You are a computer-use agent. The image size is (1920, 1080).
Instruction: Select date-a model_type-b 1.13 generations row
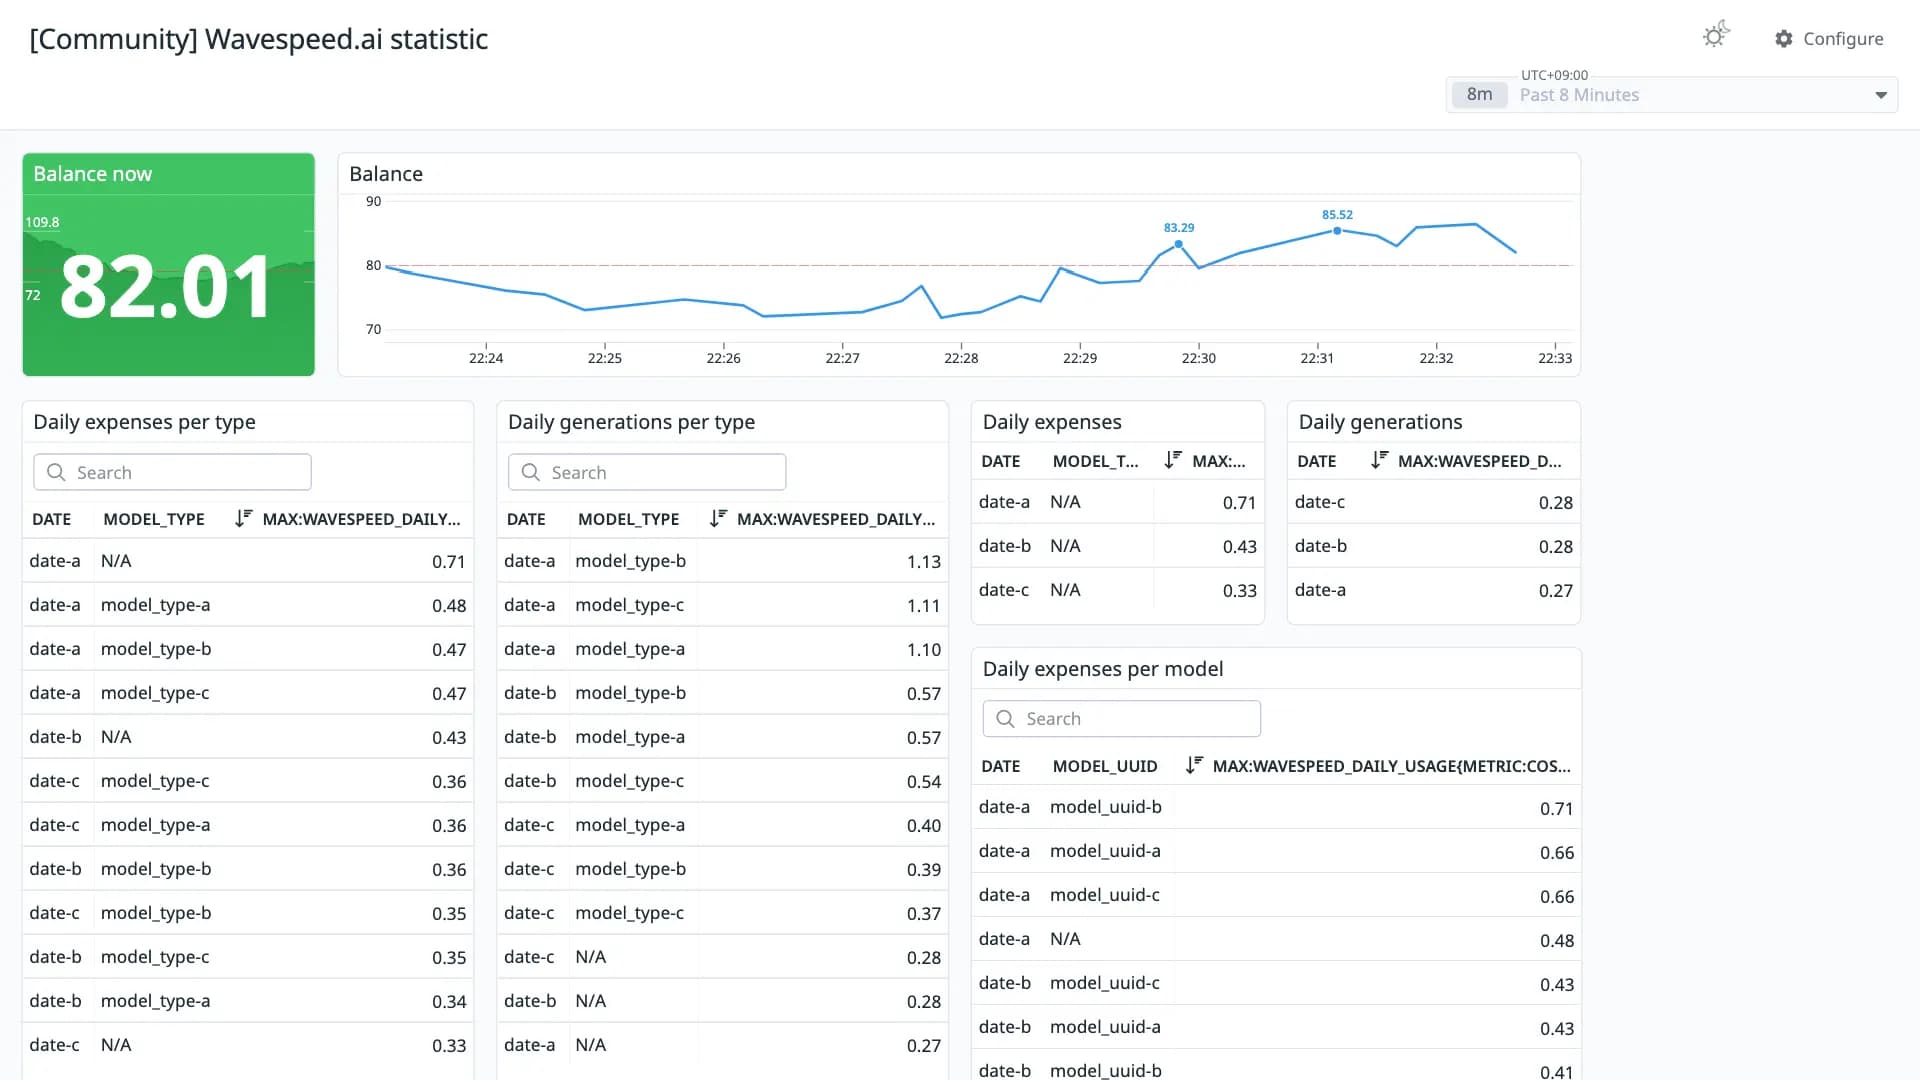(x=722, y=561)
